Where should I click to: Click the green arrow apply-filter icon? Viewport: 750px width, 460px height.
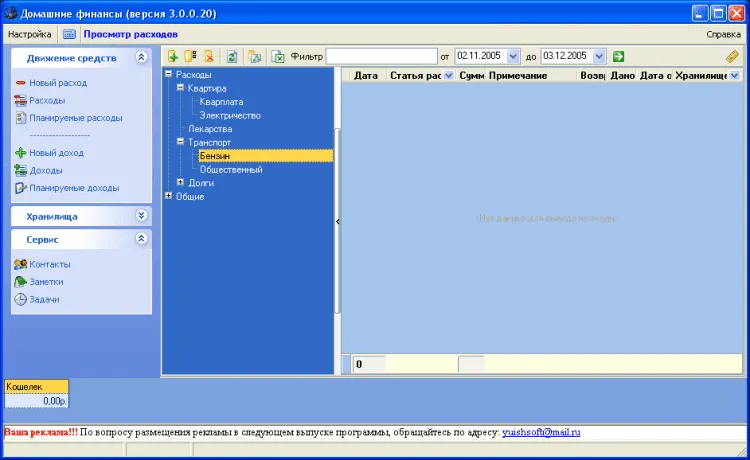point(618,56)
